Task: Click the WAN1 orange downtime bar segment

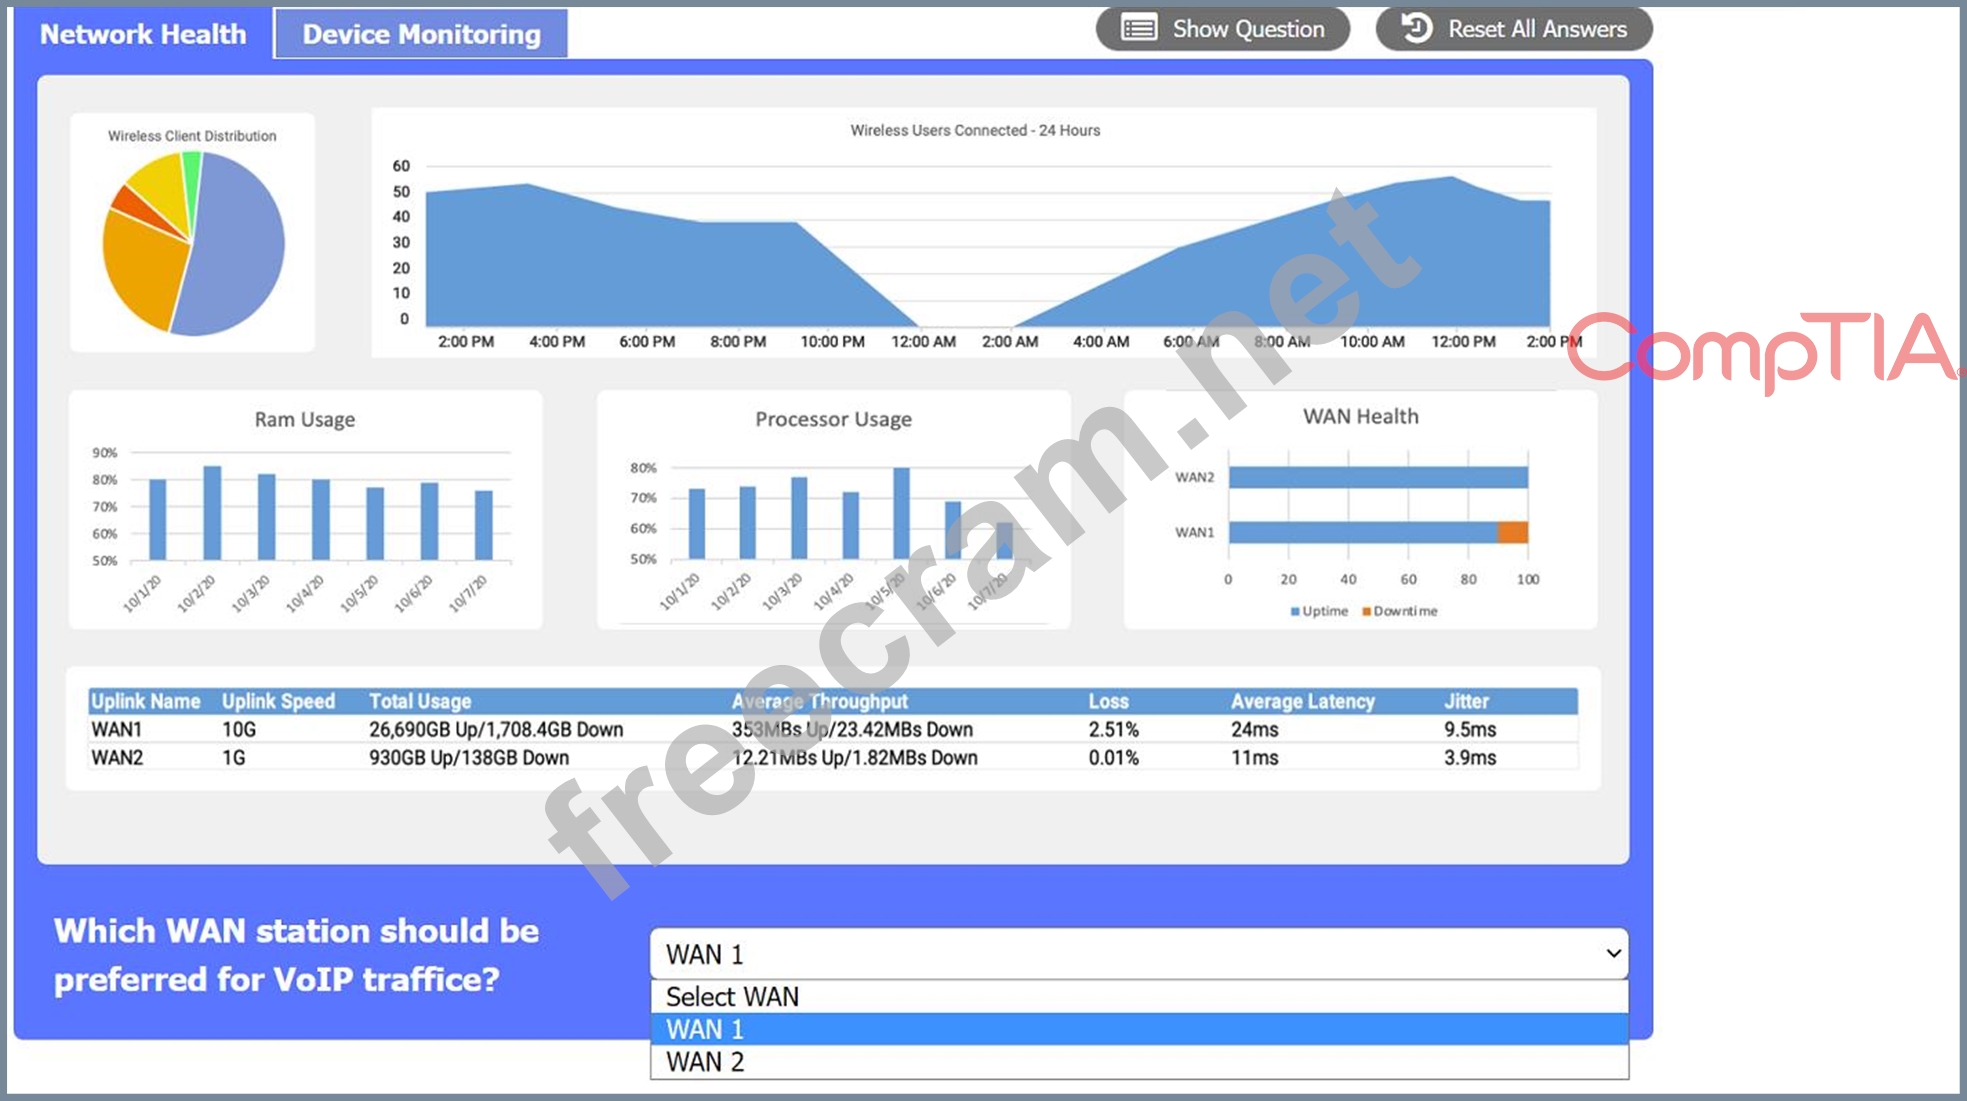Action: tap(1512, 532)
